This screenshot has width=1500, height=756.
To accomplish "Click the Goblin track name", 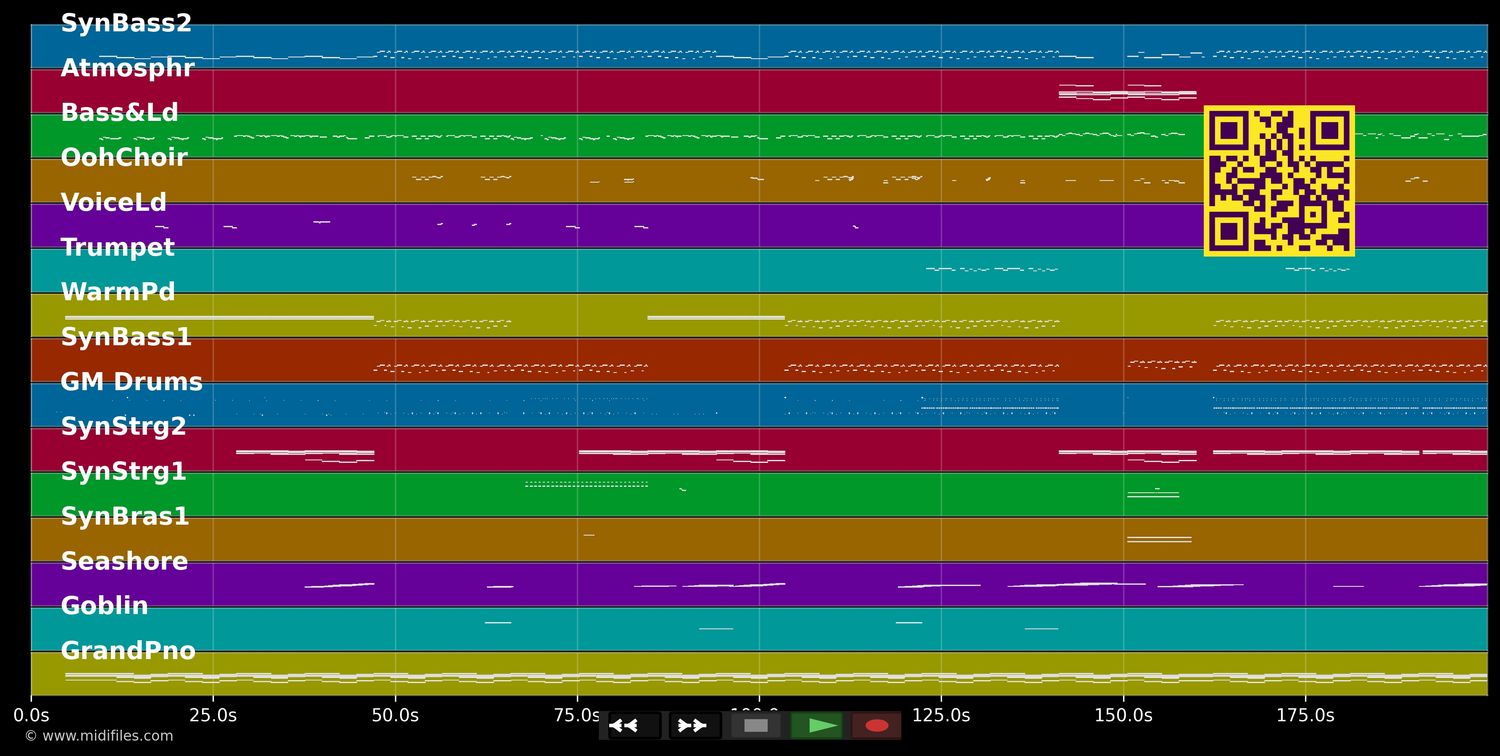I will click(x=104, y=606).
